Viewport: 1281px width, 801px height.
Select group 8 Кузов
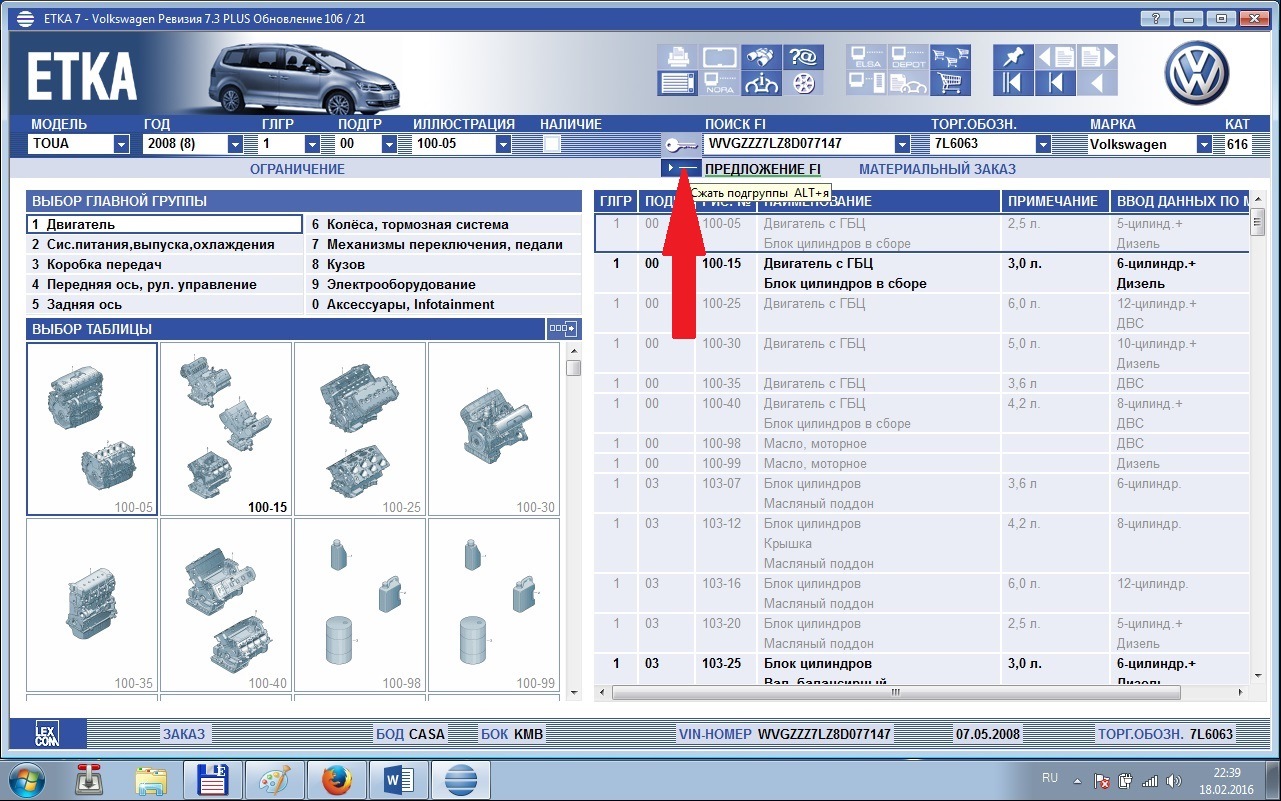(443, 264)
